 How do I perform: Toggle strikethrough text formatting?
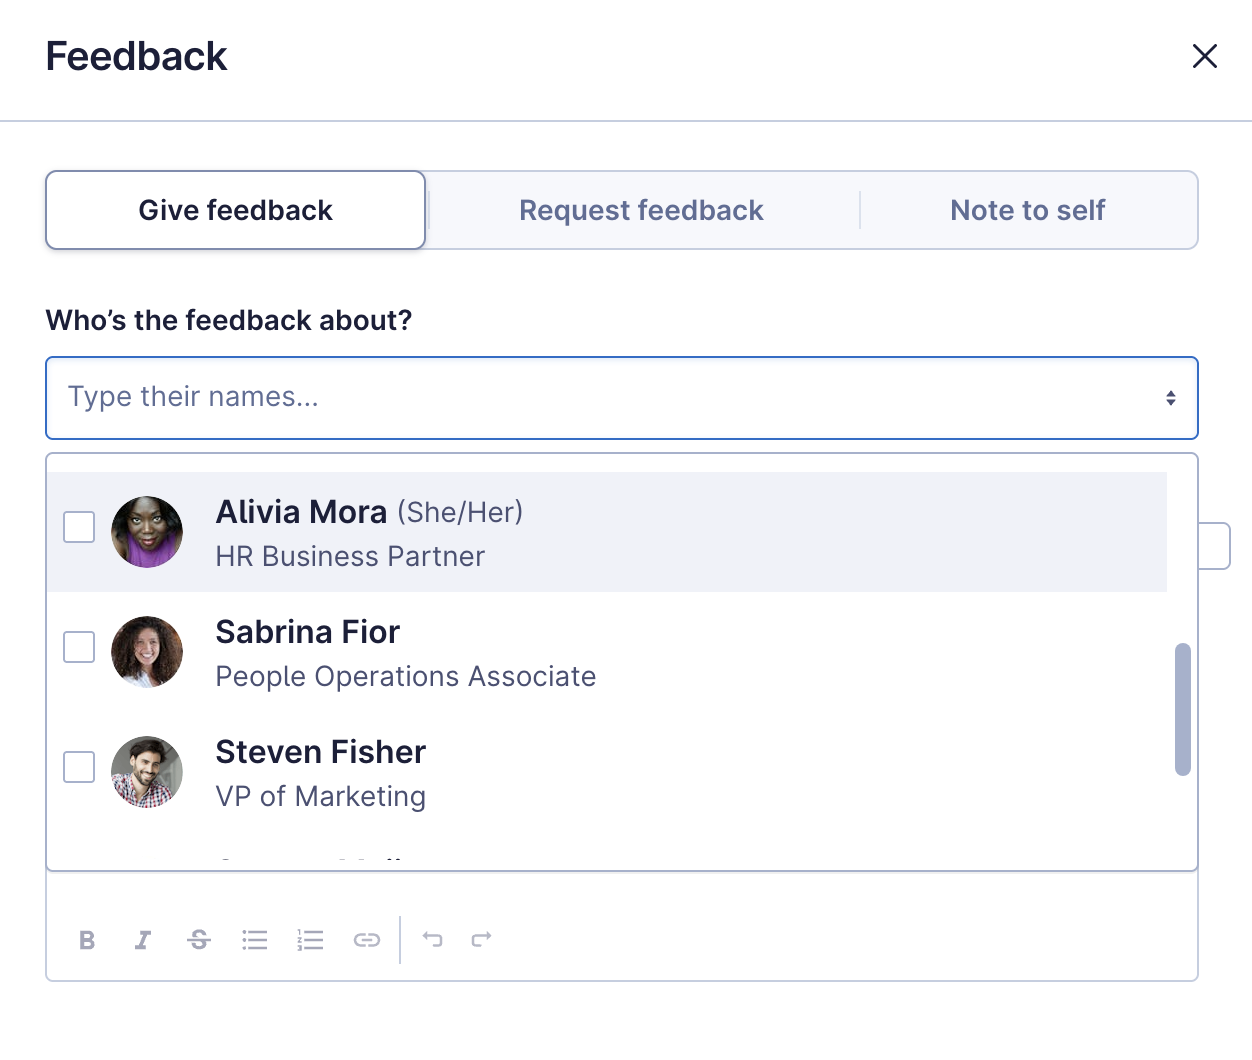click(x=199, y=940)
